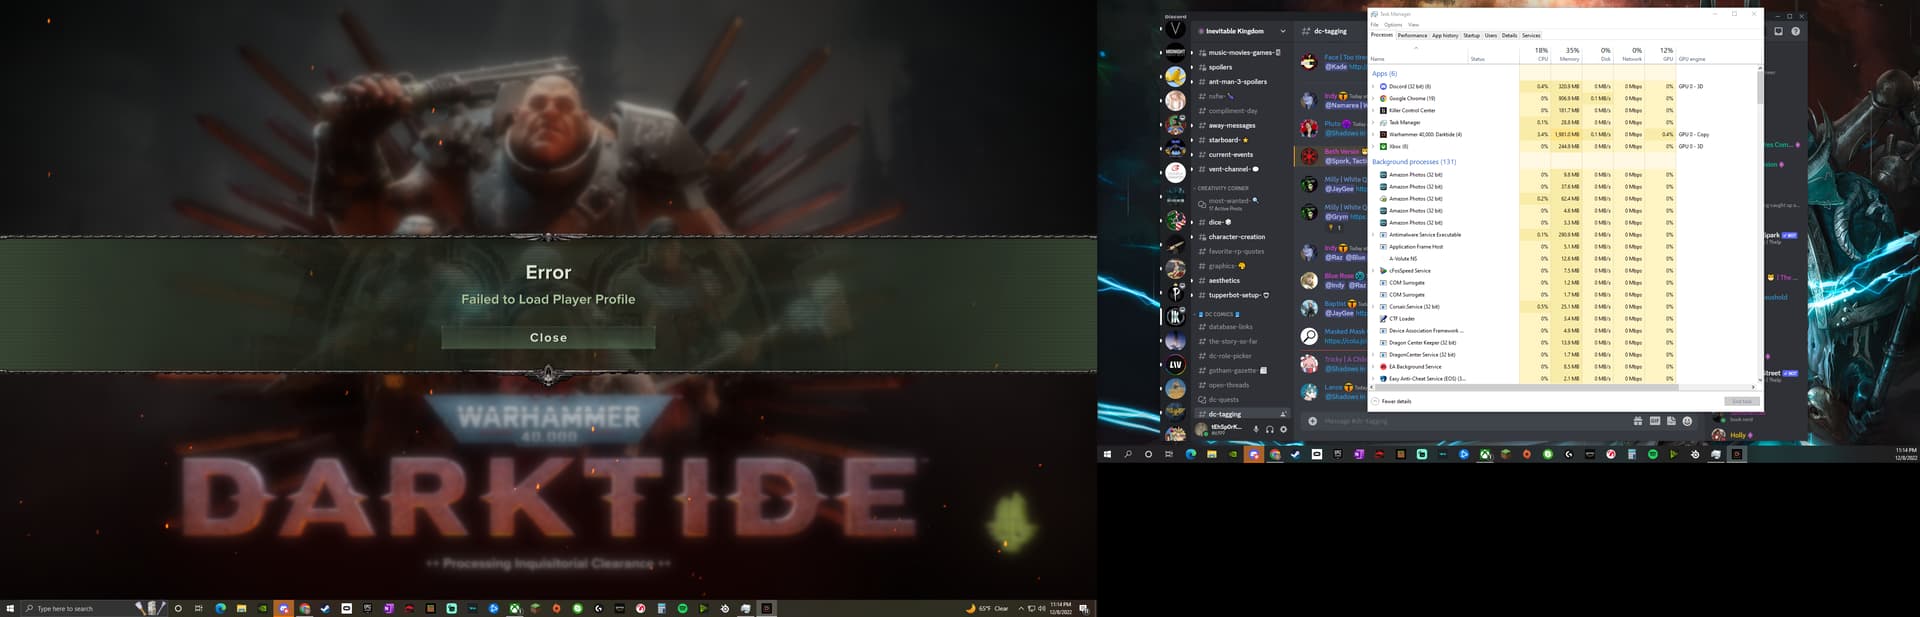Open the MIDNIGHT server icon in Discord
This screenshot has height=617, width=1920.
[1176, 52]
